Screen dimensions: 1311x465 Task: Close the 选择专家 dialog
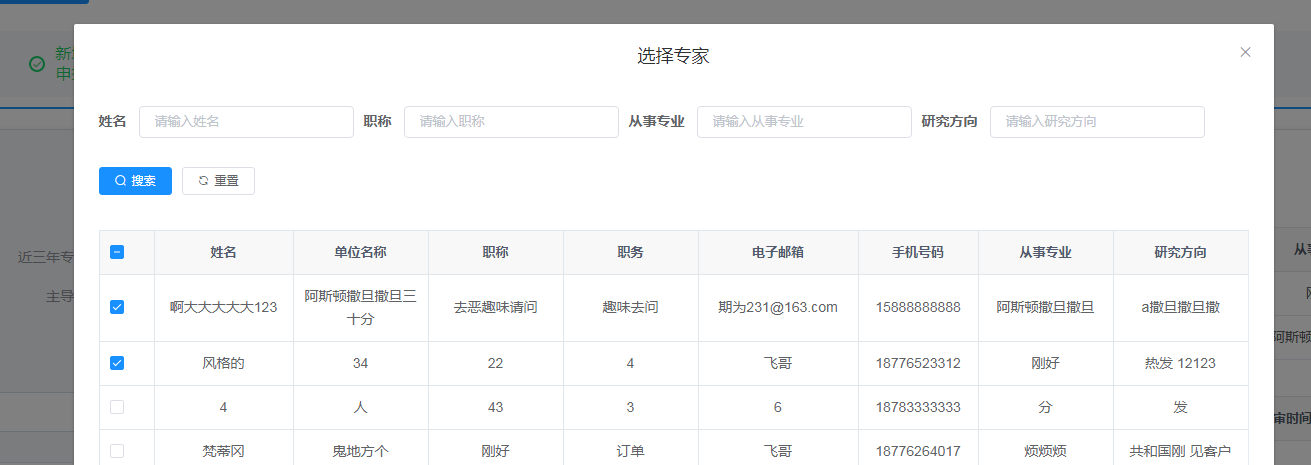coord(1245,52)
